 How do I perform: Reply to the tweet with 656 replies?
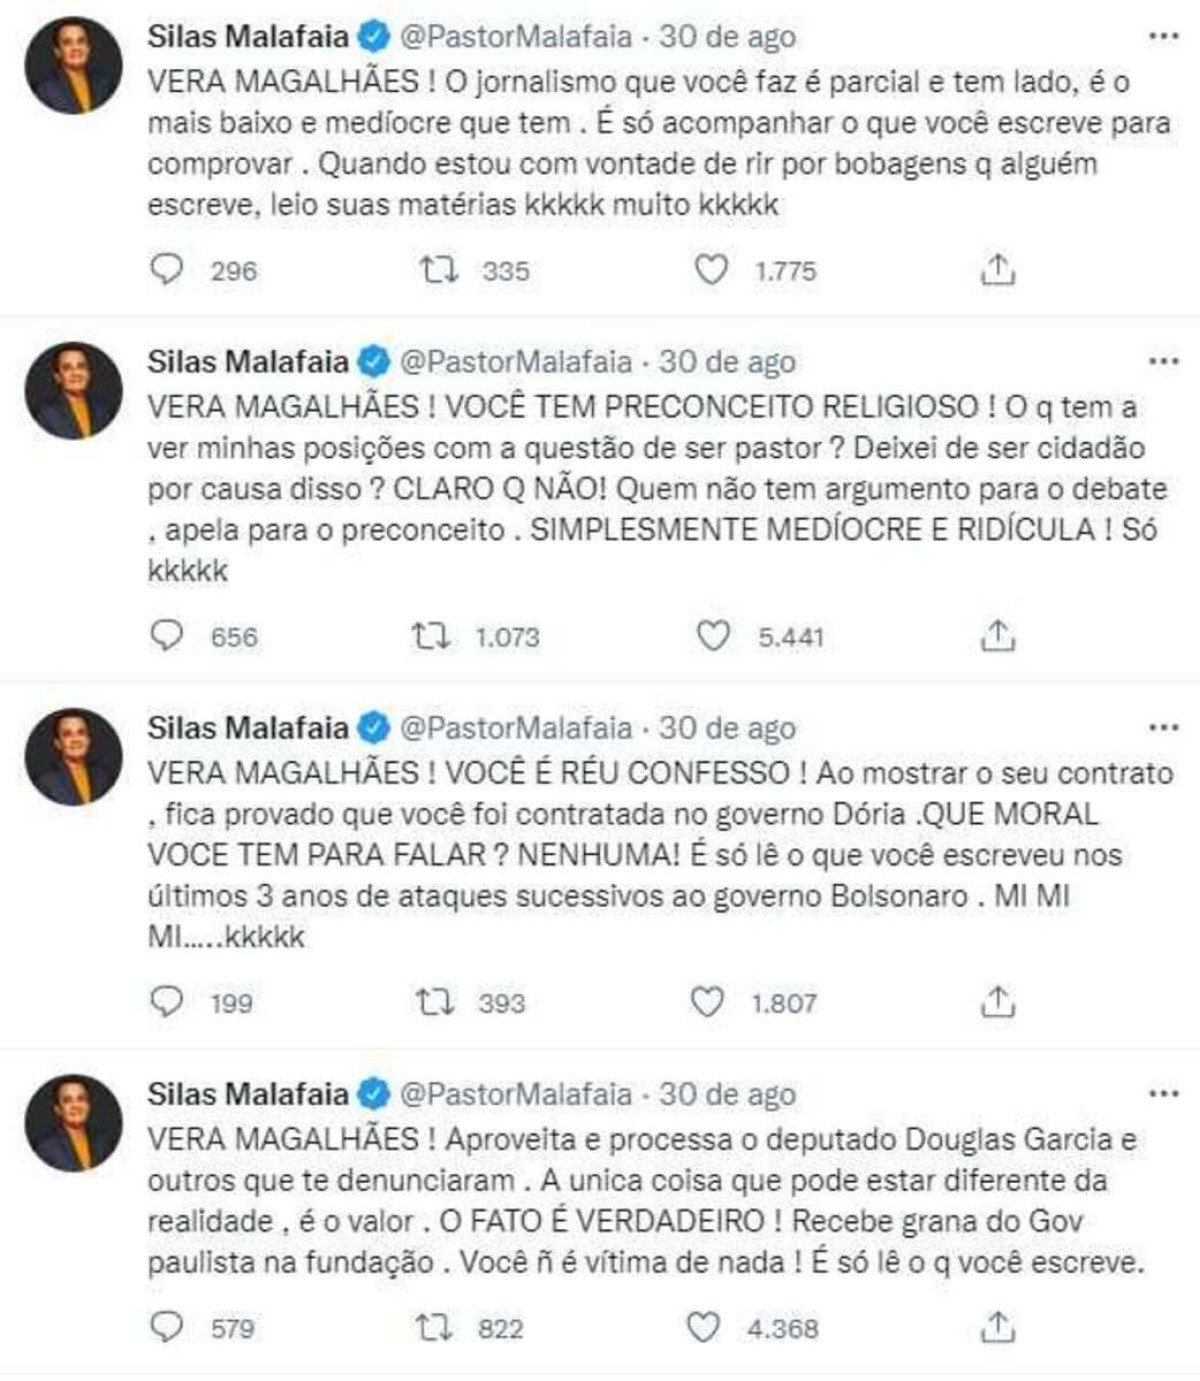pos(166,636)
